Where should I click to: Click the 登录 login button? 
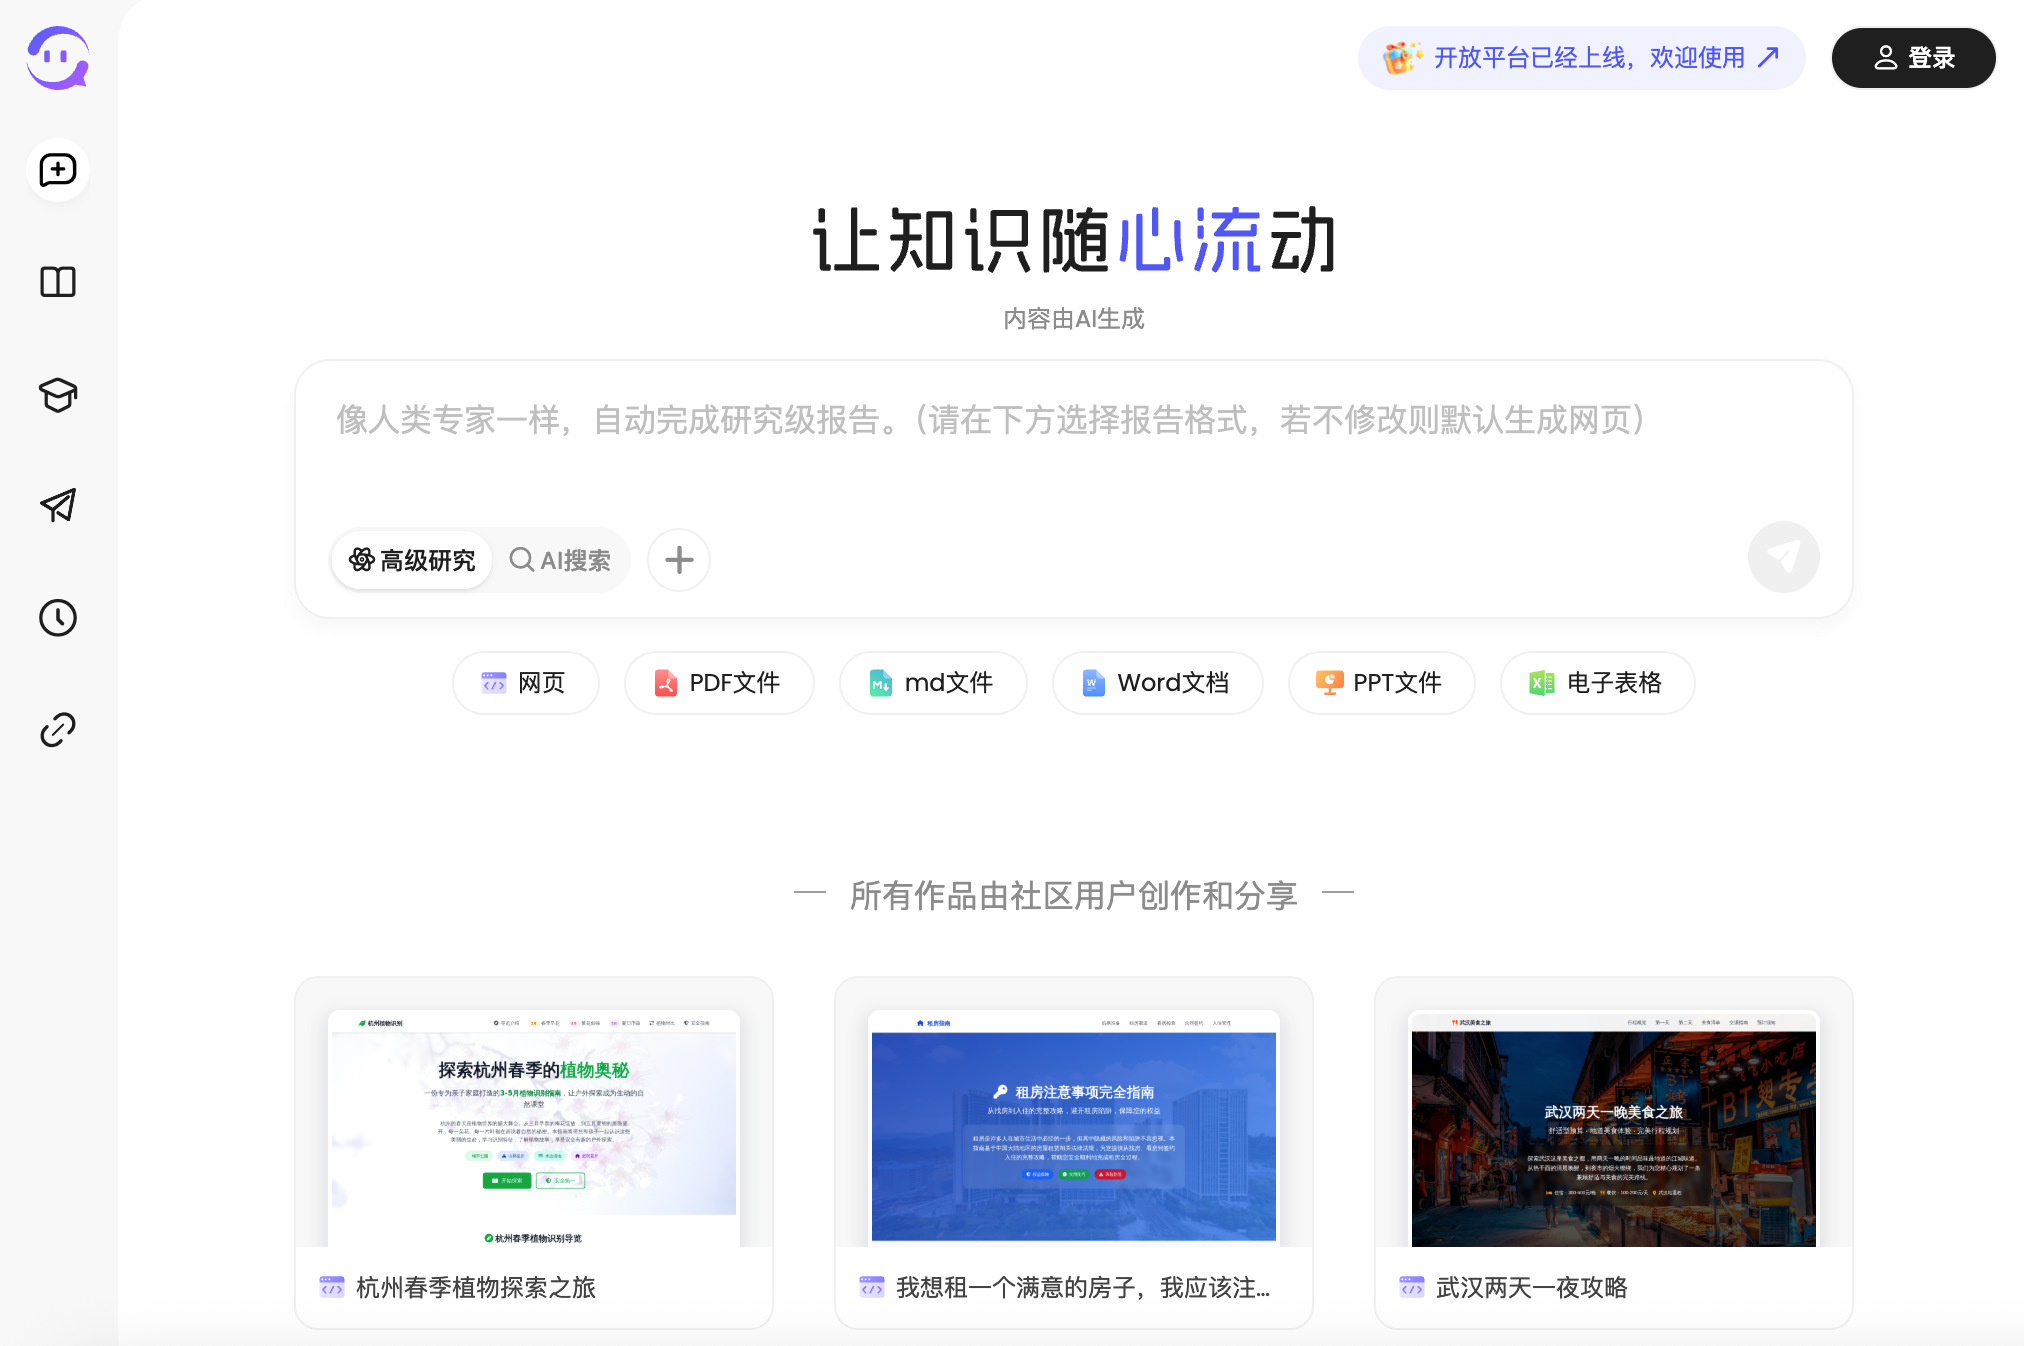1913,58
